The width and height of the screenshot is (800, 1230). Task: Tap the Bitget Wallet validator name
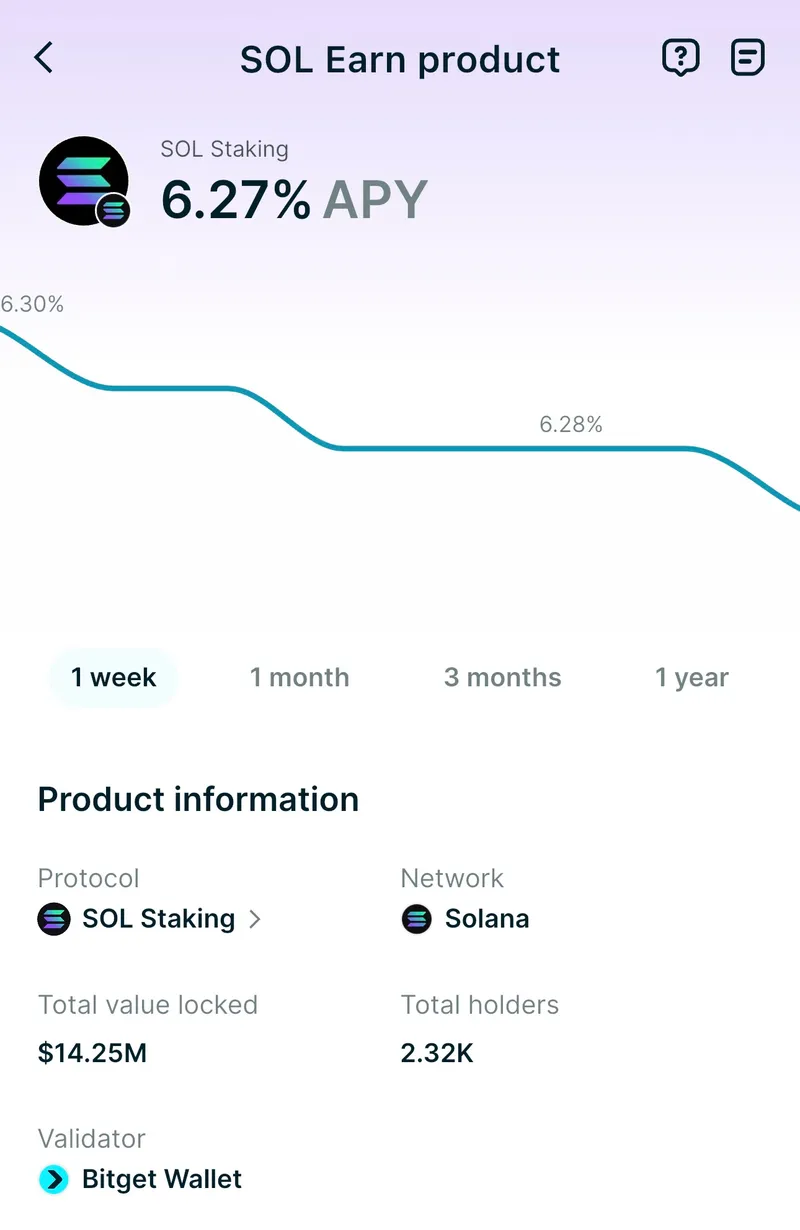[x=162, y=1179]
